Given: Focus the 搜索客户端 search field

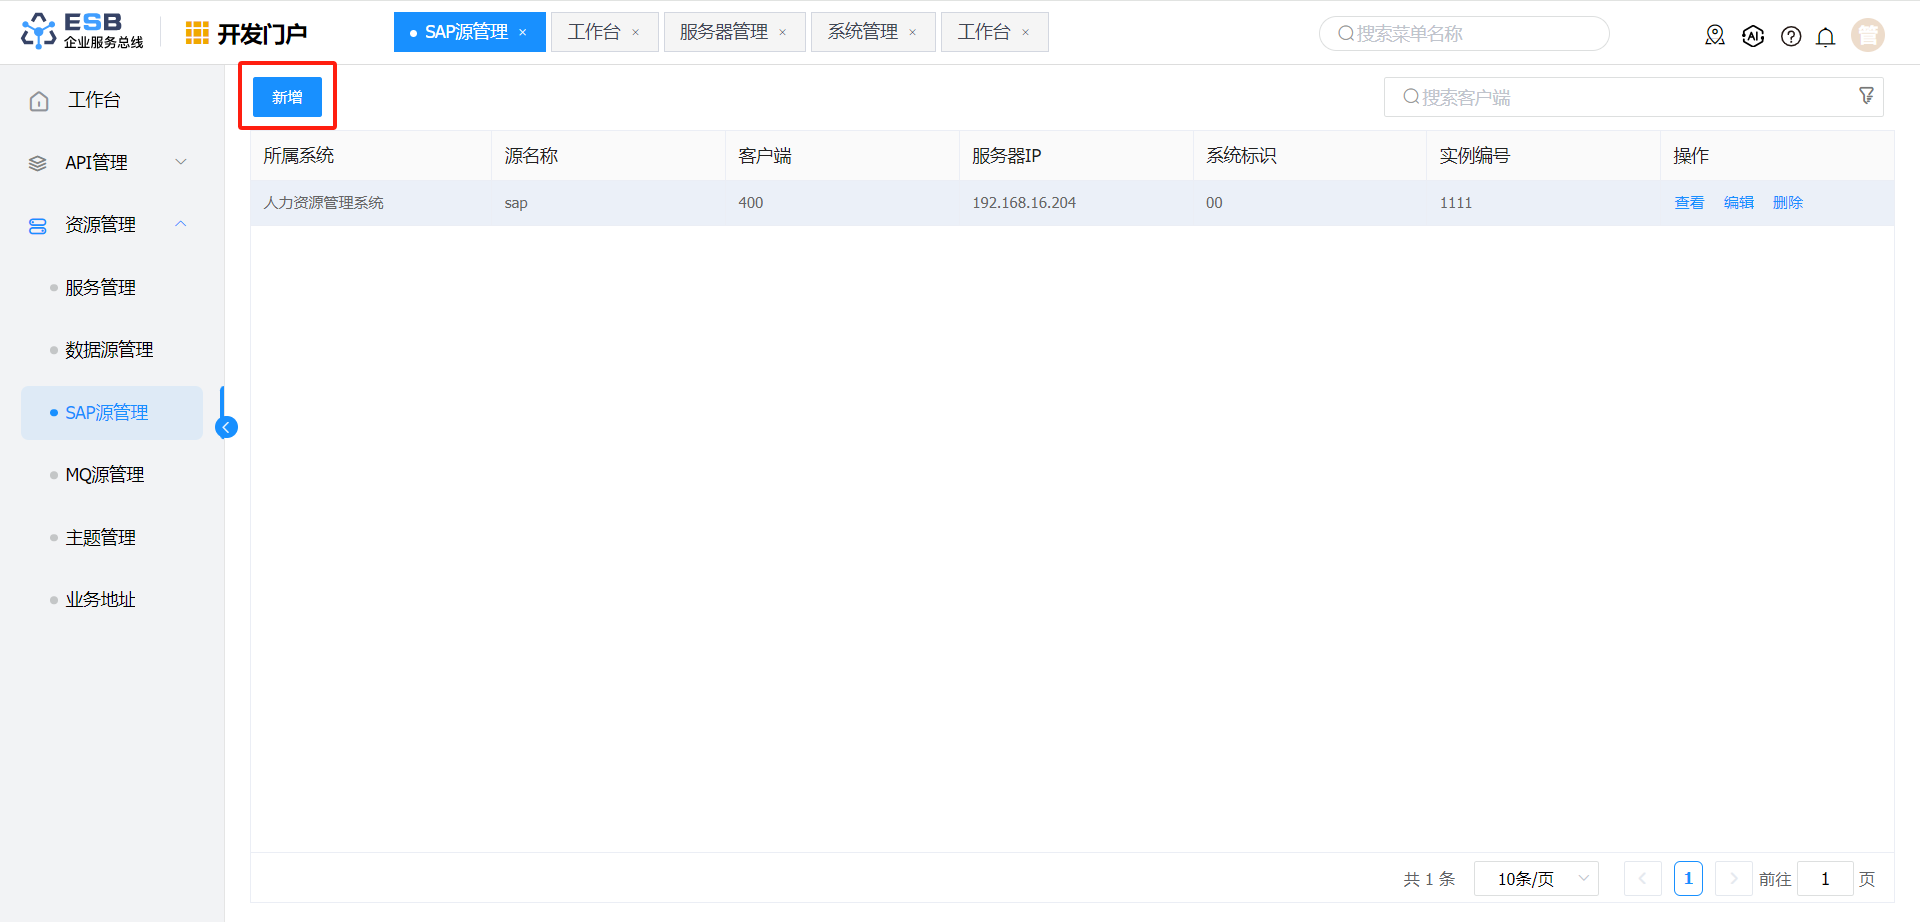Looking at the screenshot, I should (x=1620, y=97).
